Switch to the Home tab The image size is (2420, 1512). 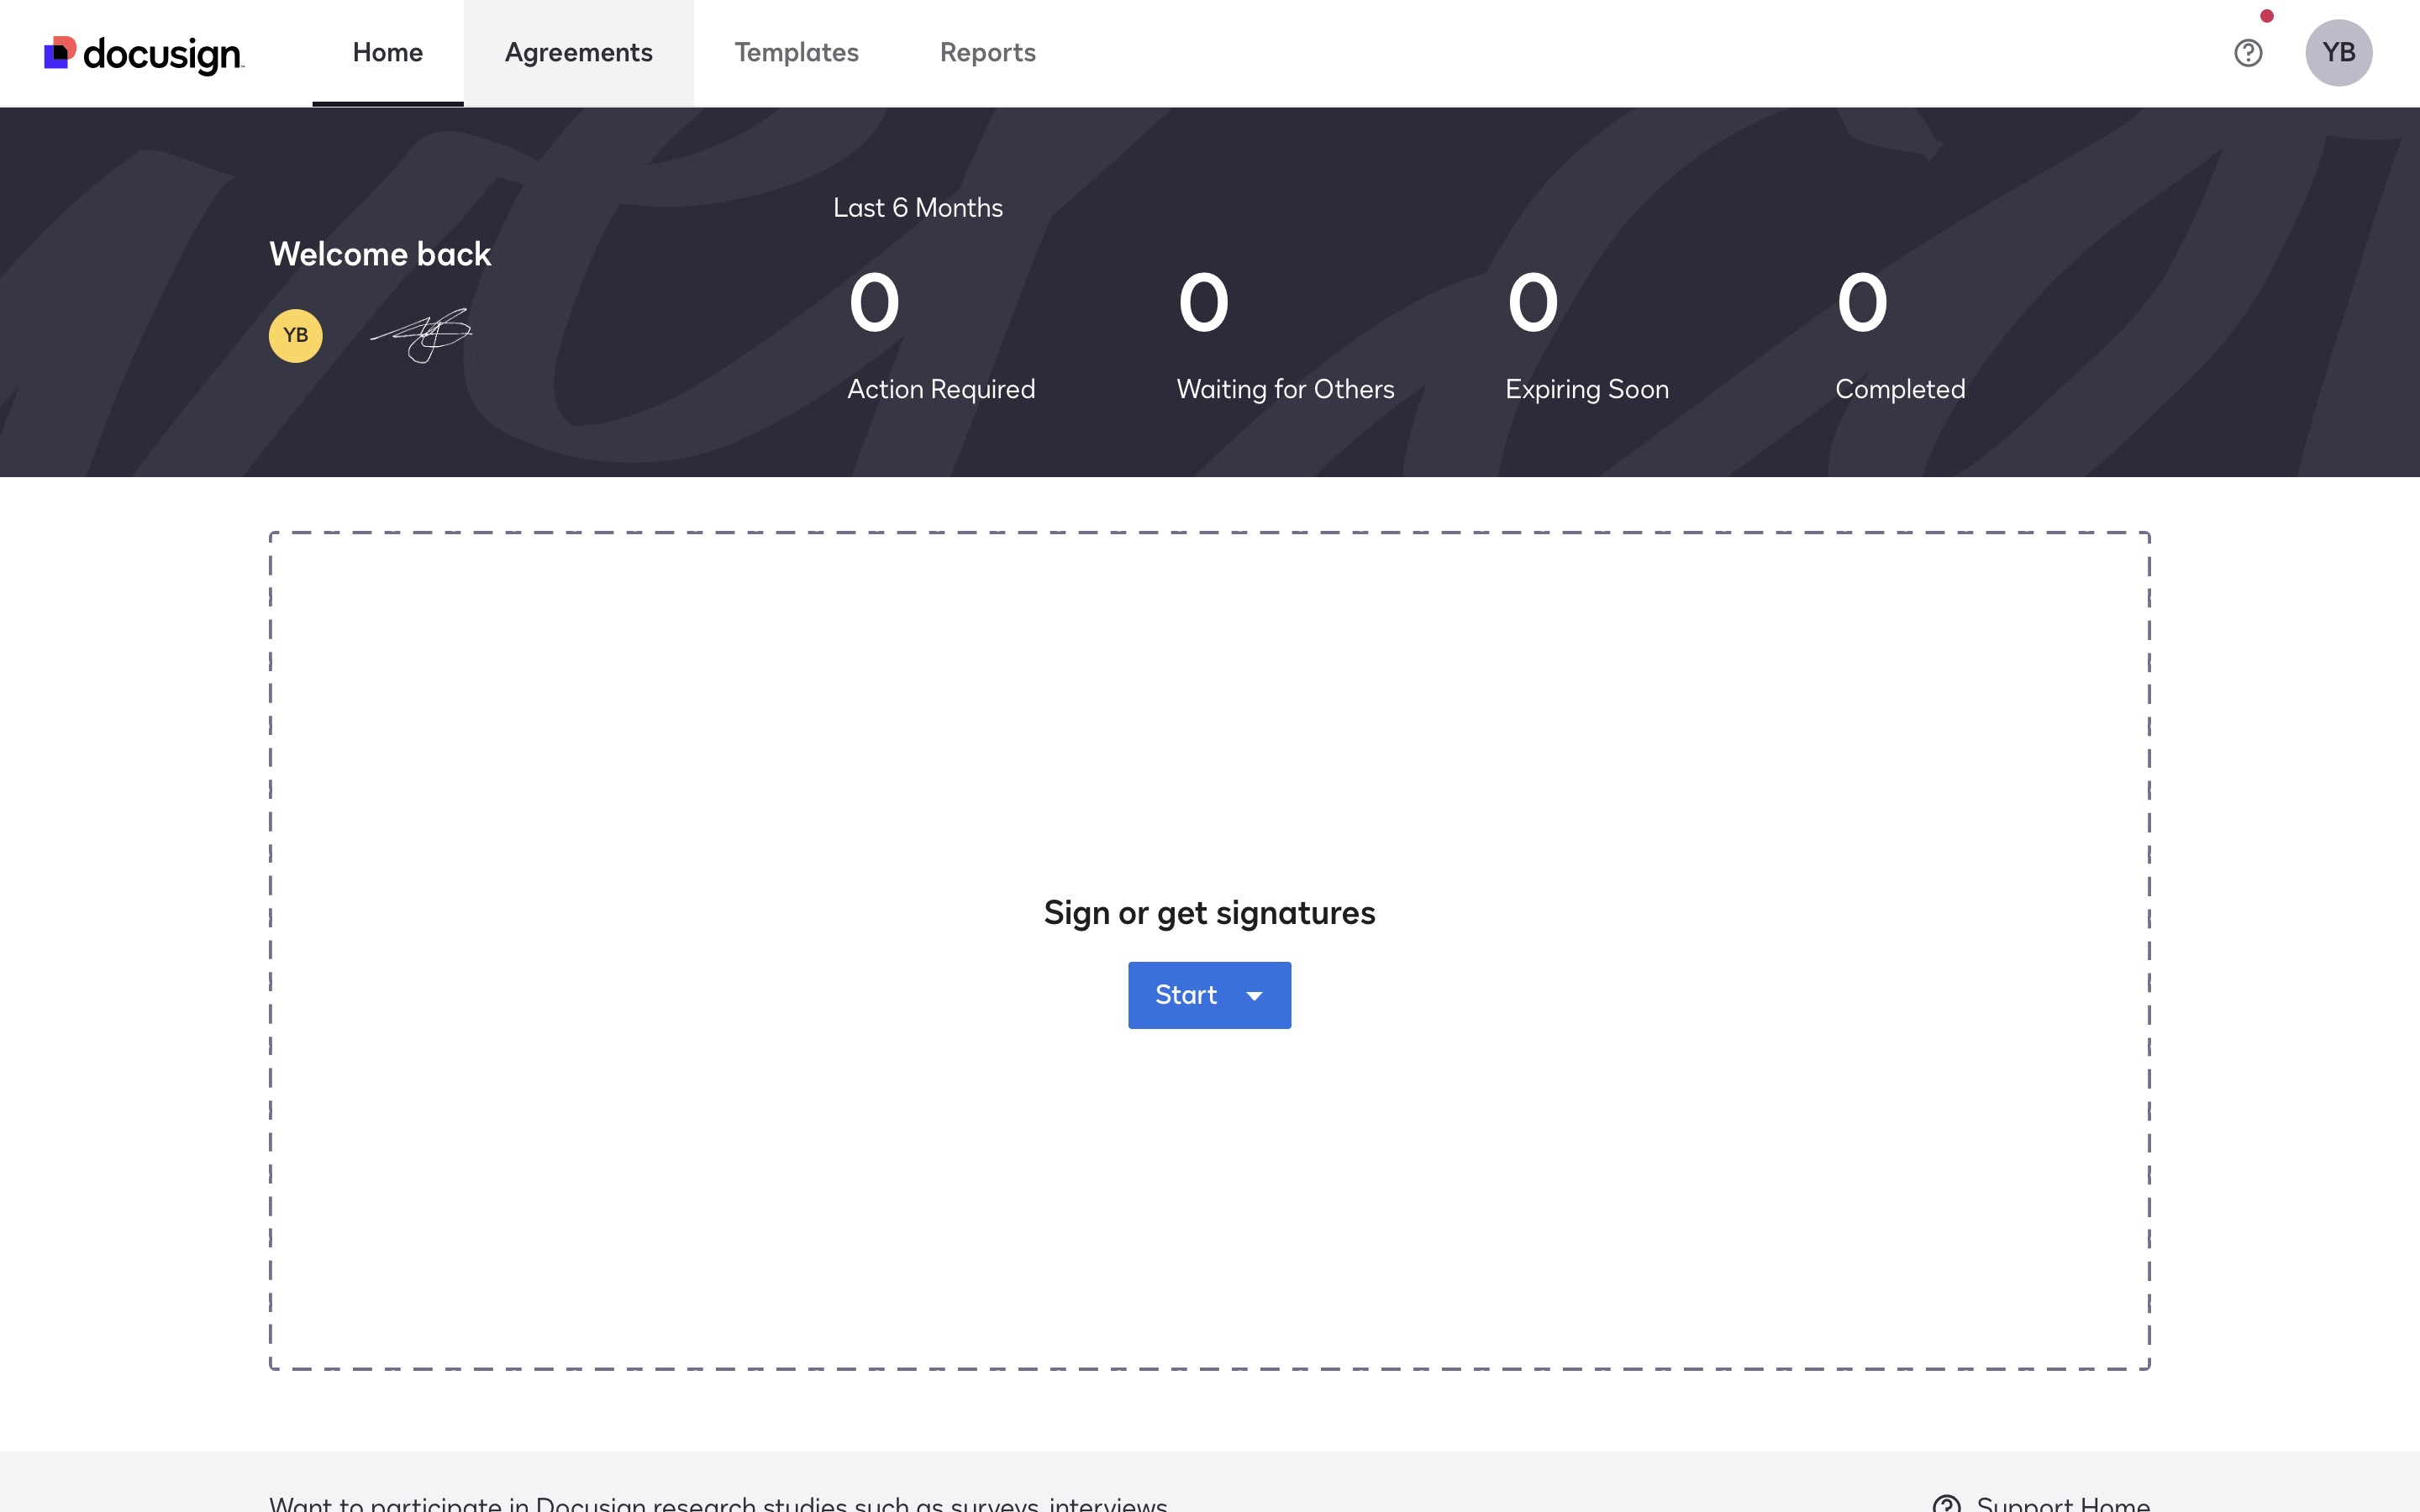click(387, 53)
